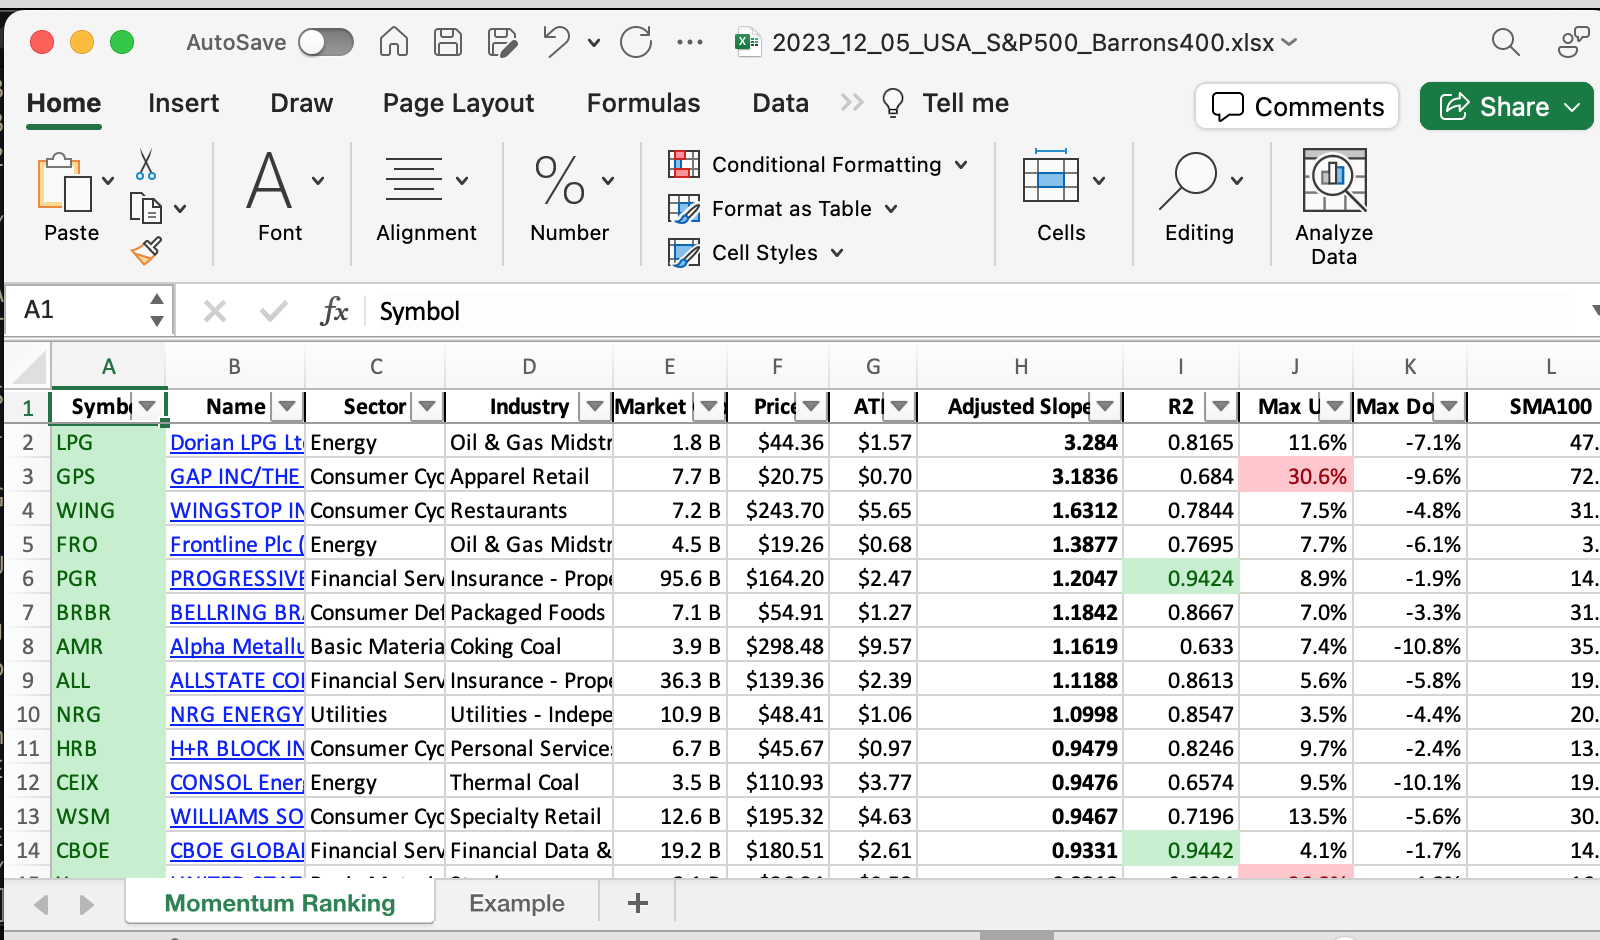The image size is (1600, 940).
Task: Open the Dorian LPG hyperlink
Action: coord(236,443)
